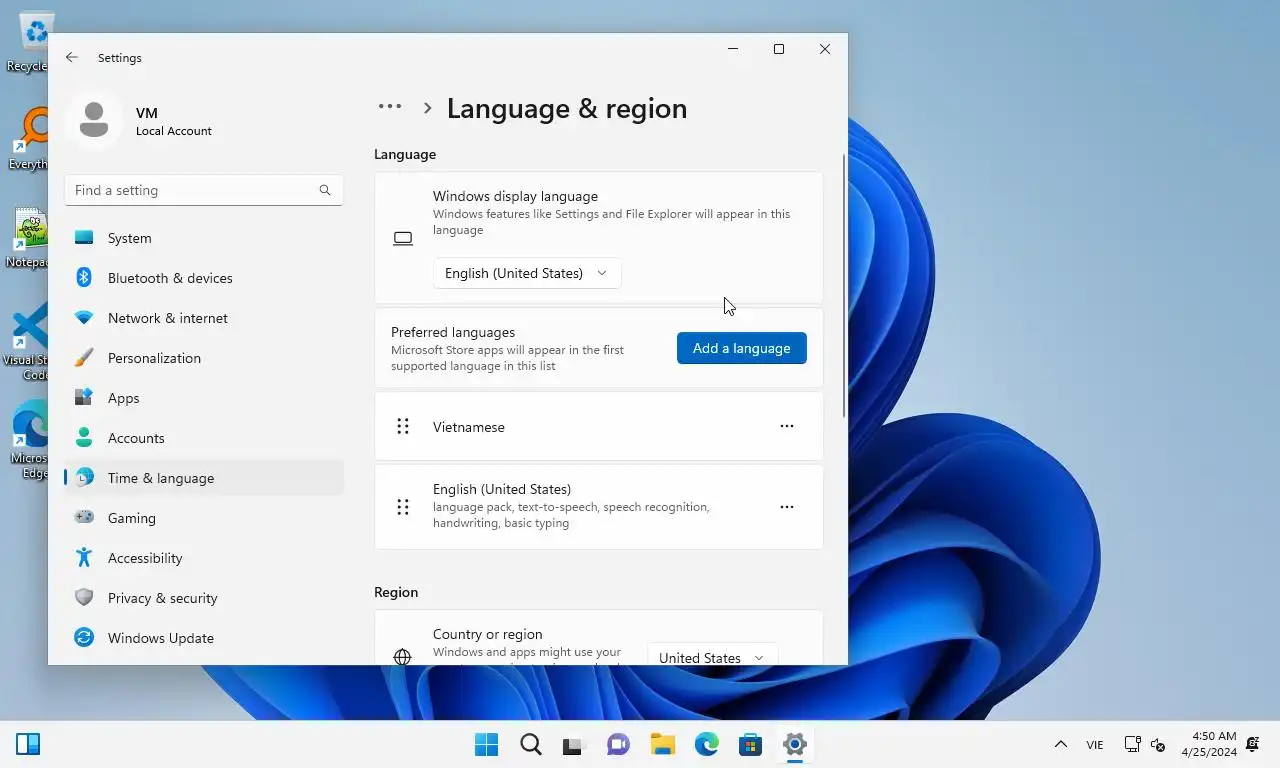Viewport: 1280px width, 768px height.
Task: Open System settings
Action: 204,238
